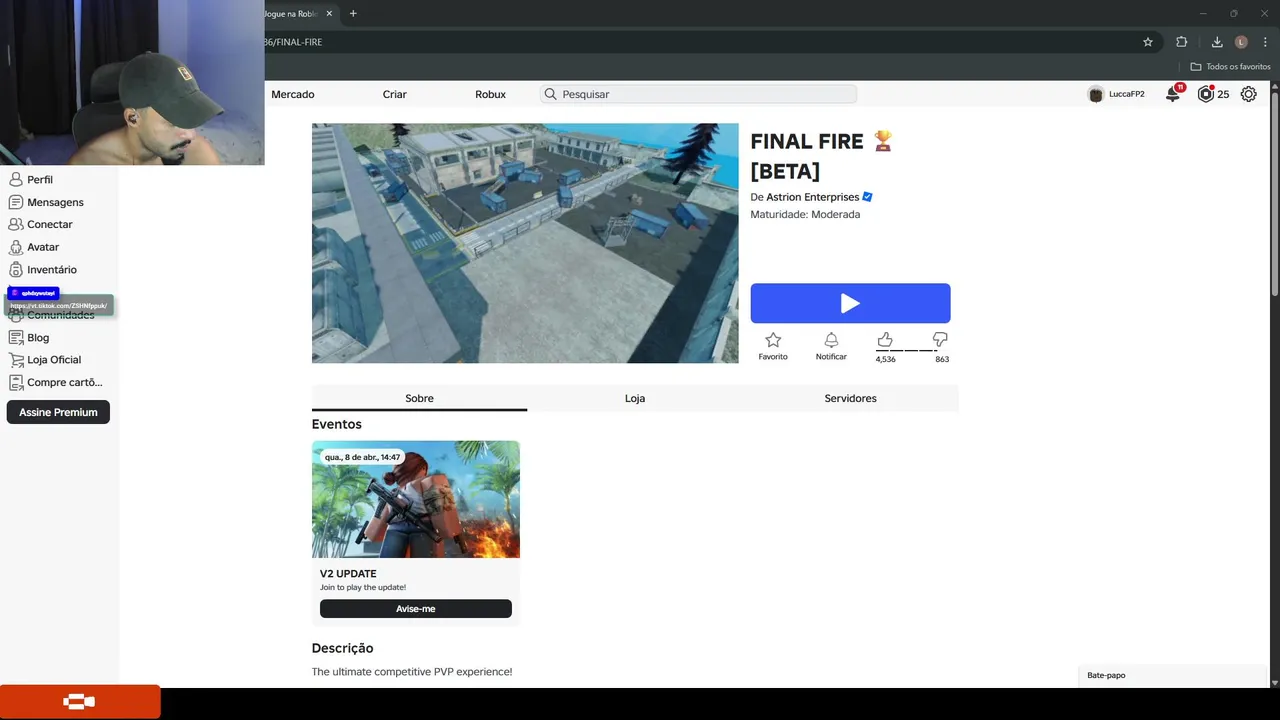
Task: Open Blog from the sidebar
Action: click(x=28, y=338)
